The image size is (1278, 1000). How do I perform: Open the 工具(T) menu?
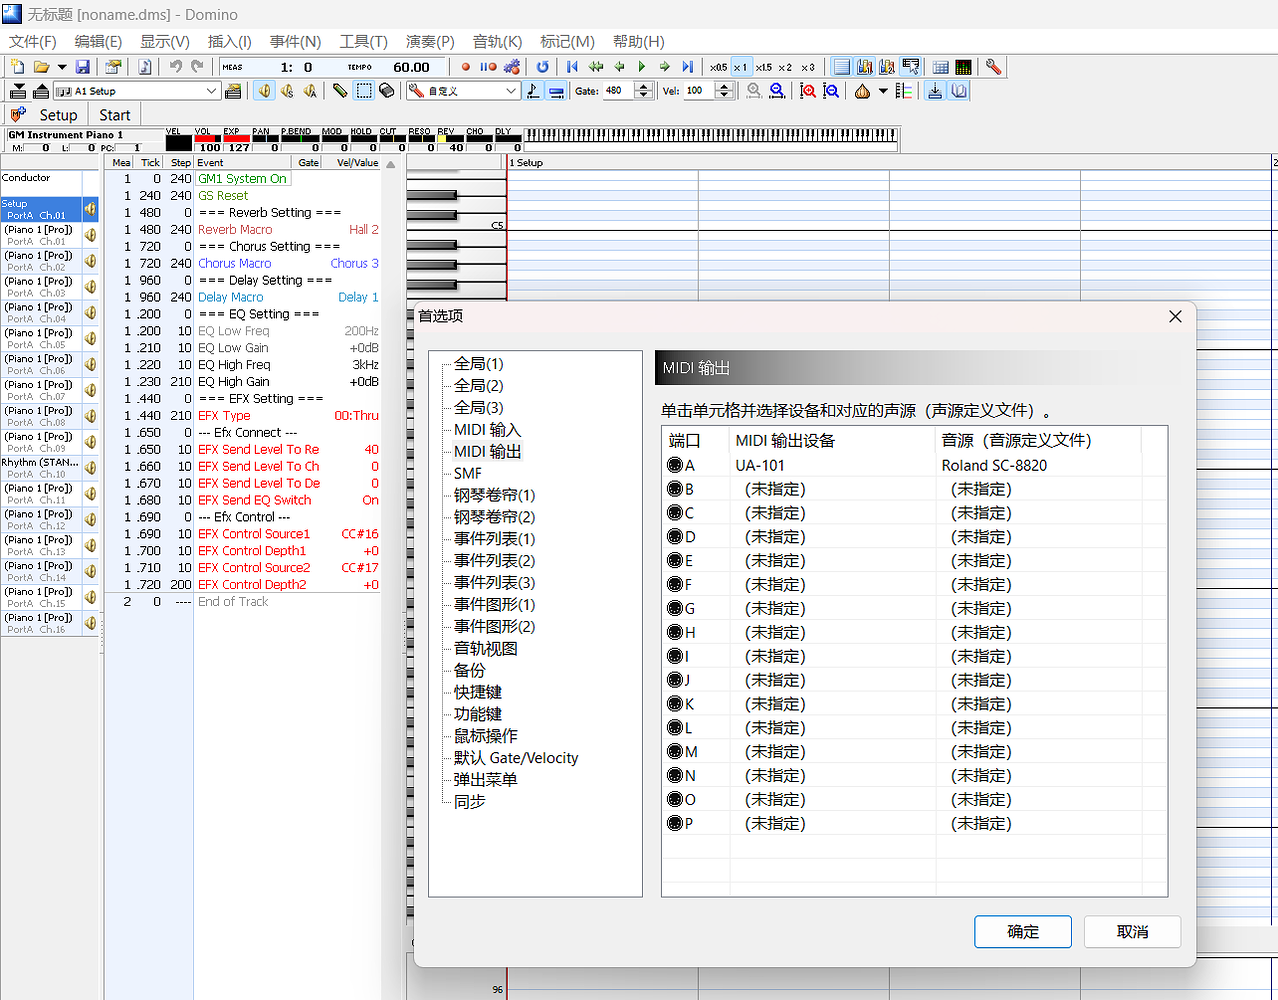click(x=363, y=41)
